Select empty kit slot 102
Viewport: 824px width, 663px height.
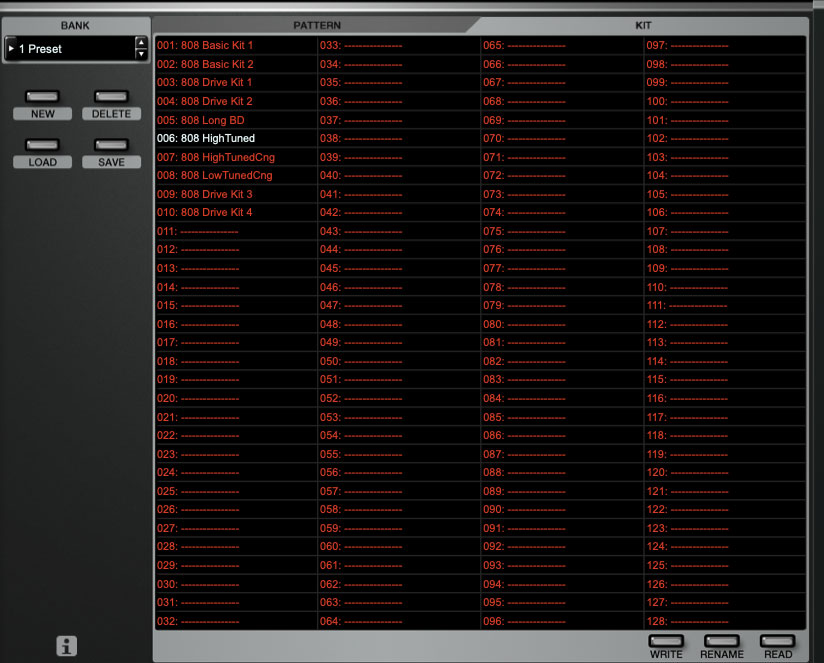tap(725, 138)
